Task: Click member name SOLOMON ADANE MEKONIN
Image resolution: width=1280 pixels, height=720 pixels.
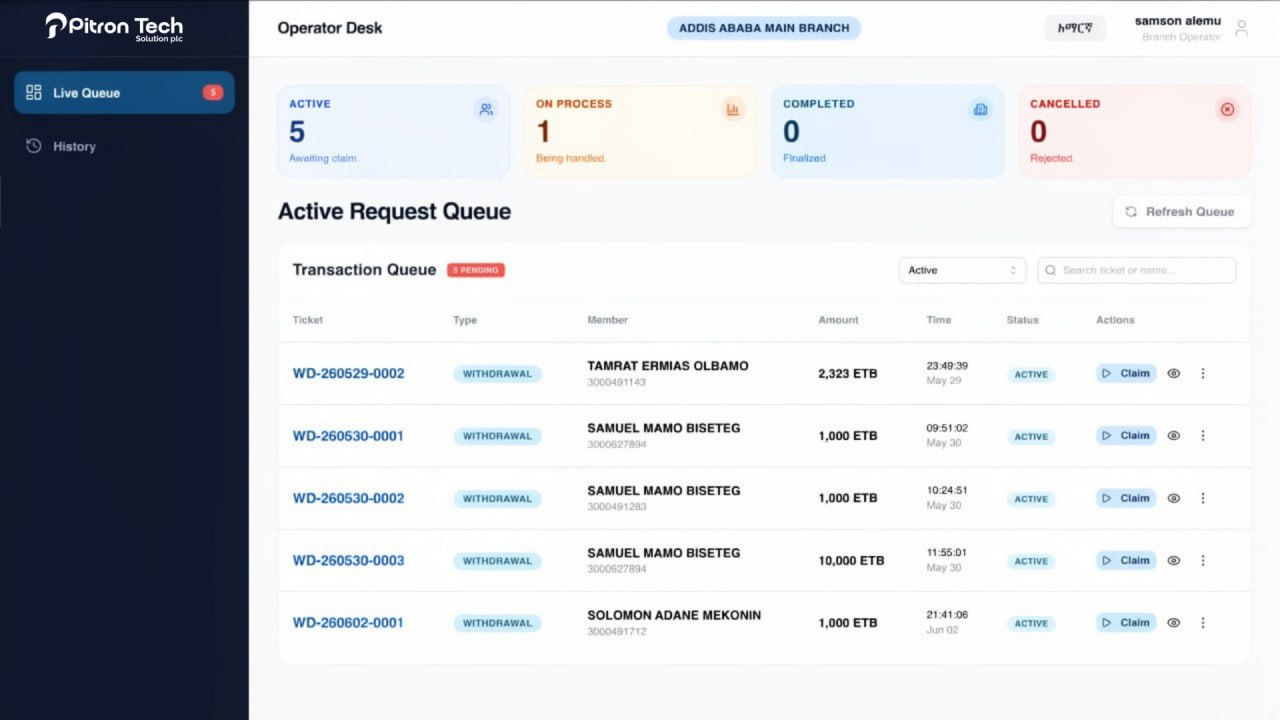Action: (674, 615)
